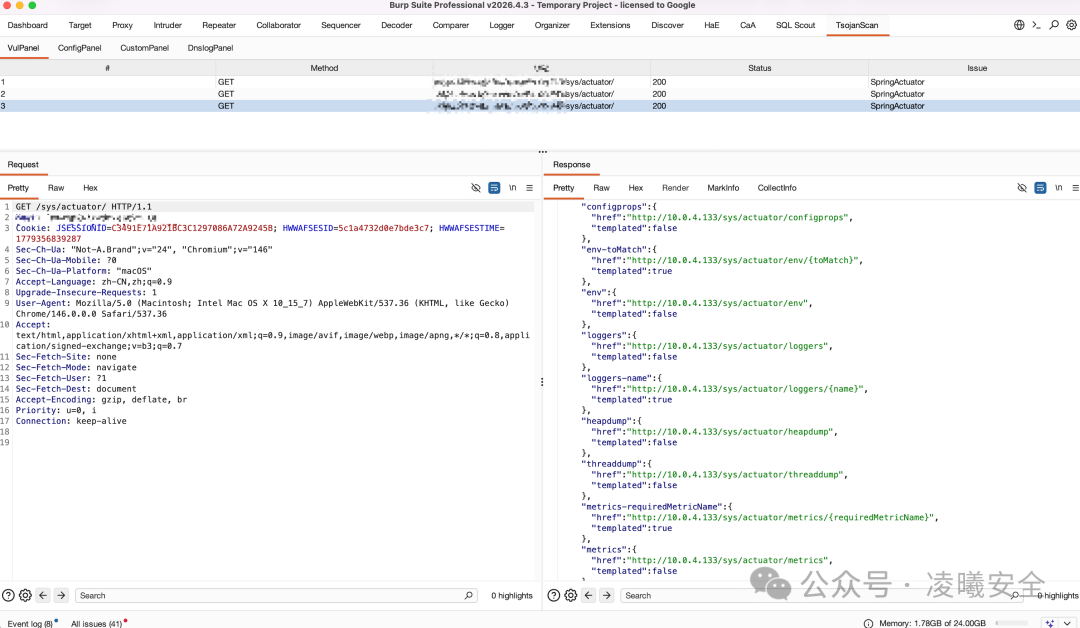The height and width of the screenshot is (628, 1080).
Task: Go to next match in Request search
Action: click(61, 596)
